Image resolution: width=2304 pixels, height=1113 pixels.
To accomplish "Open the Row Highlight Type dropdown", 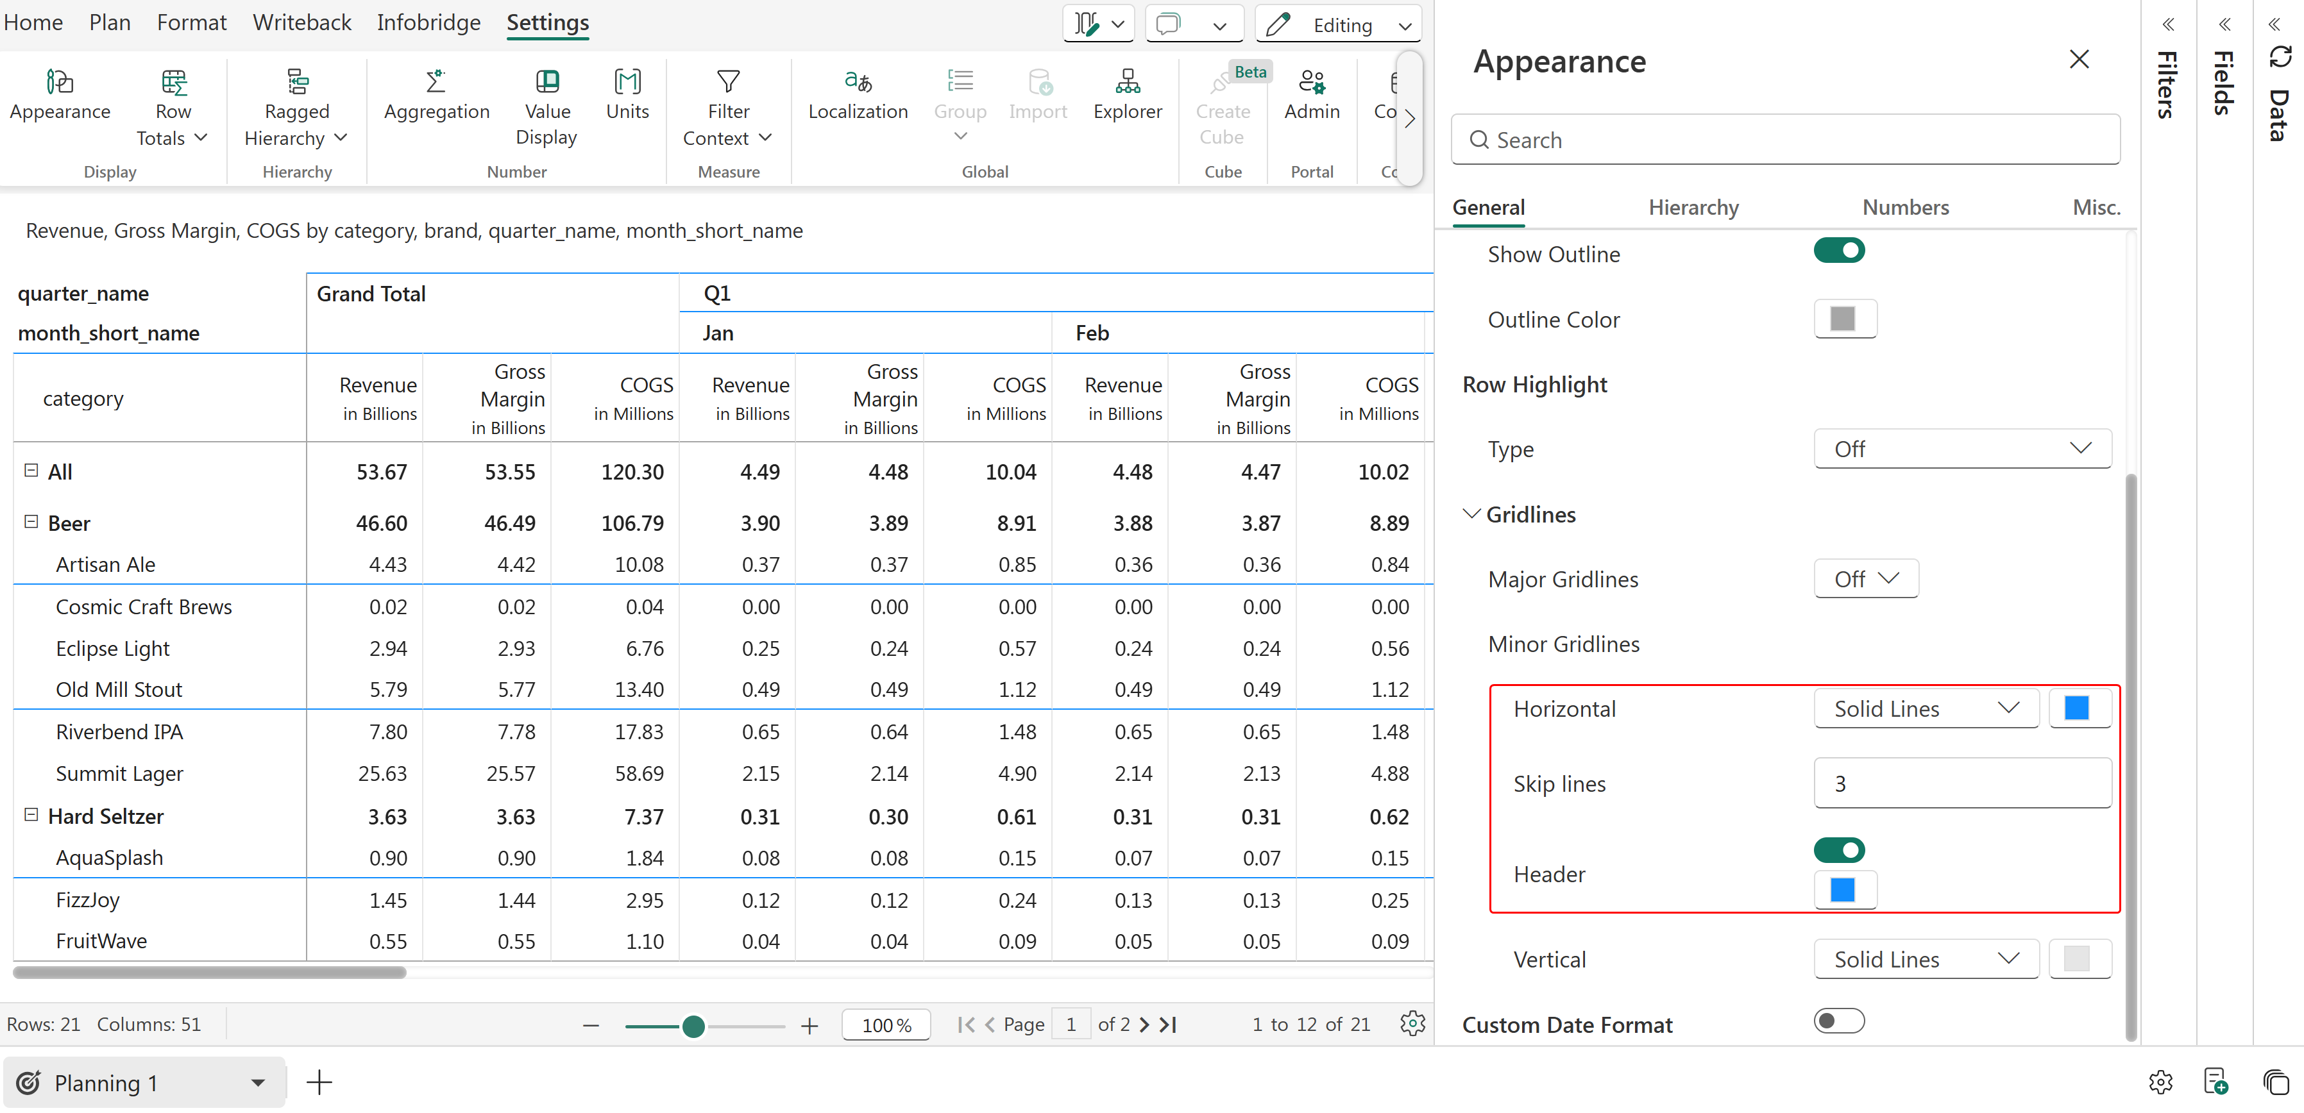I will (1962, 449).
